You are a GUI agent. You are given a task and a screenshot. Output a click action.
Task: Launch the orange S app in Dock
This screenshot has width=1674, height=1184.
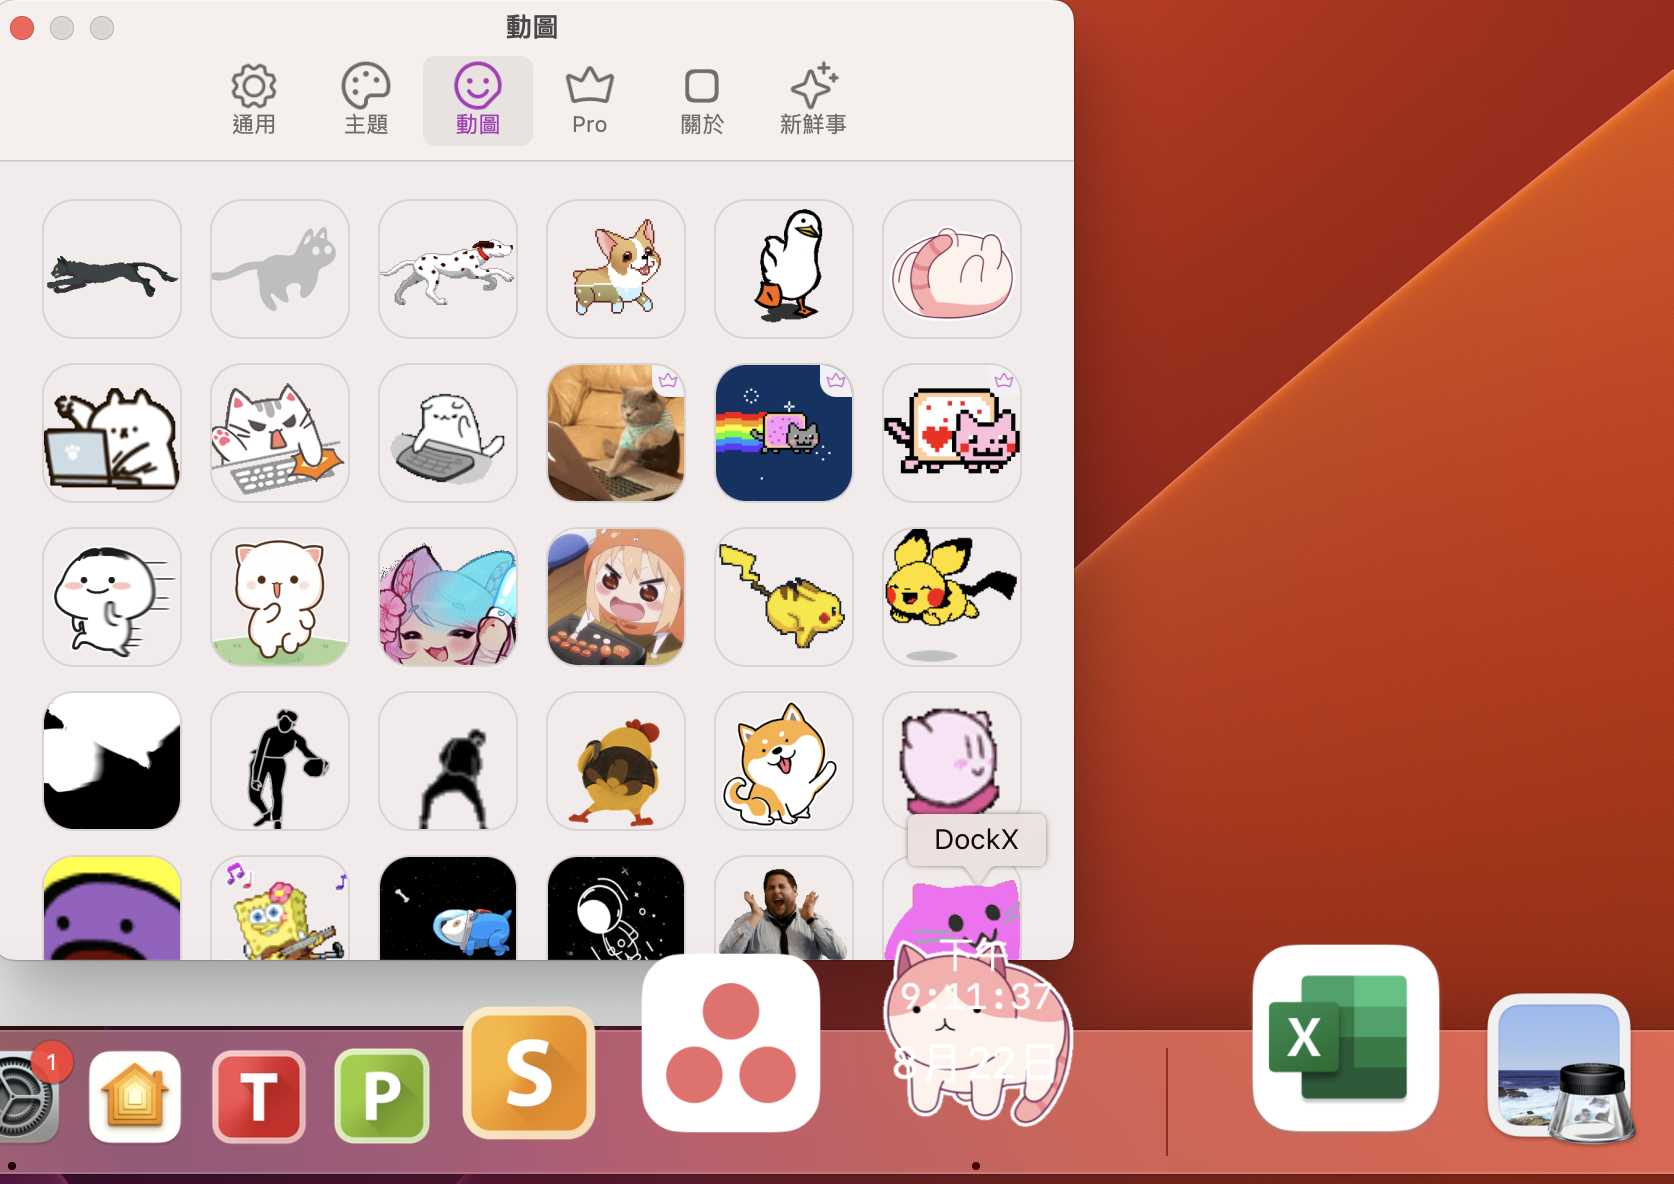(x=529, y=1073)
